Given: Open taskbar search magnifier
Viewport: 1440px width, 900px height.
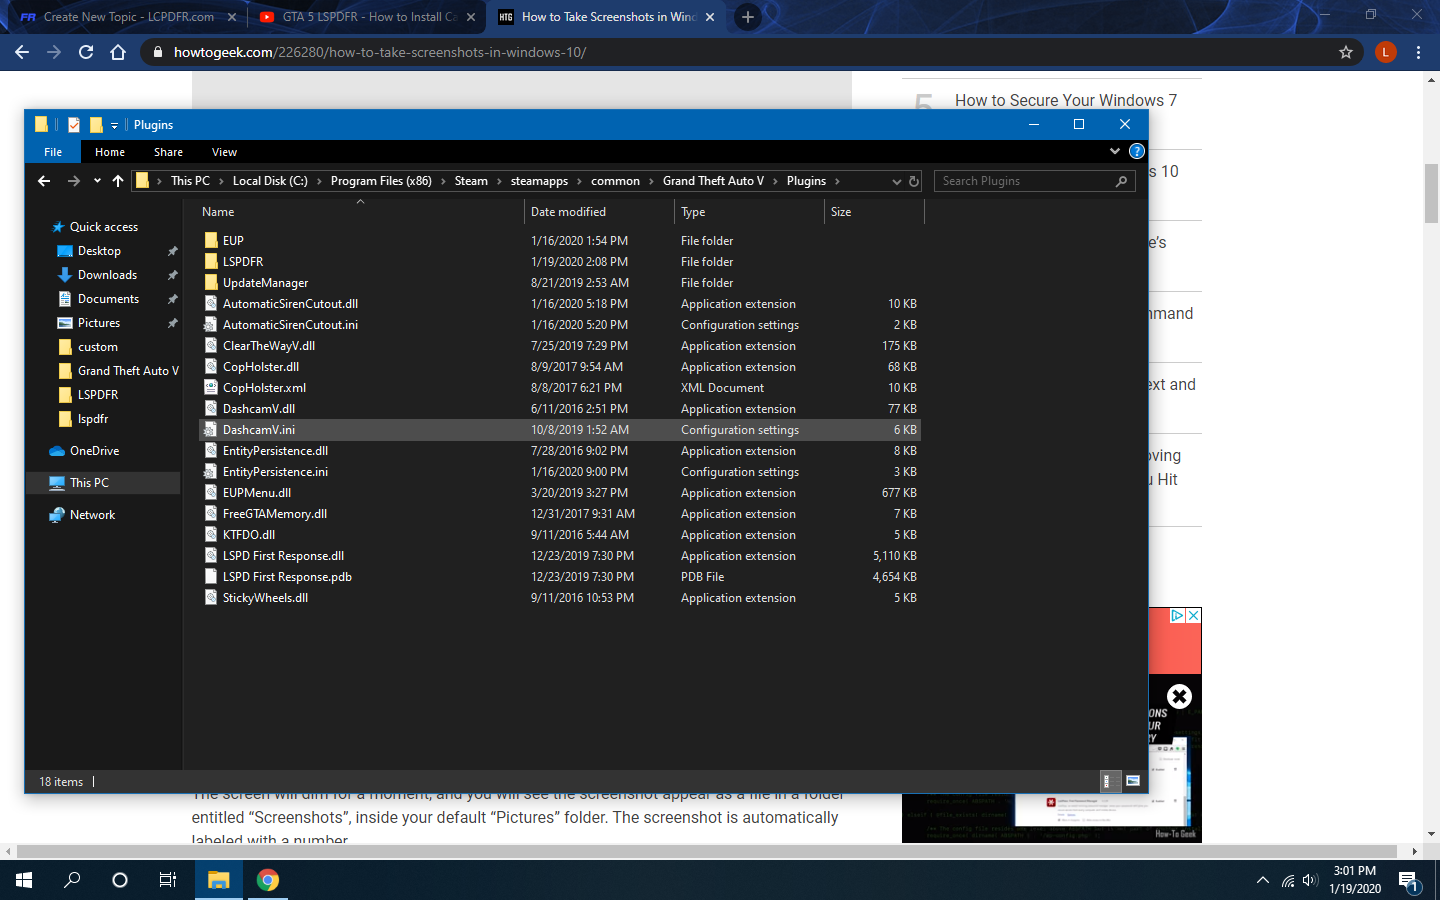Looking at the screenshot, I should 72,880.
